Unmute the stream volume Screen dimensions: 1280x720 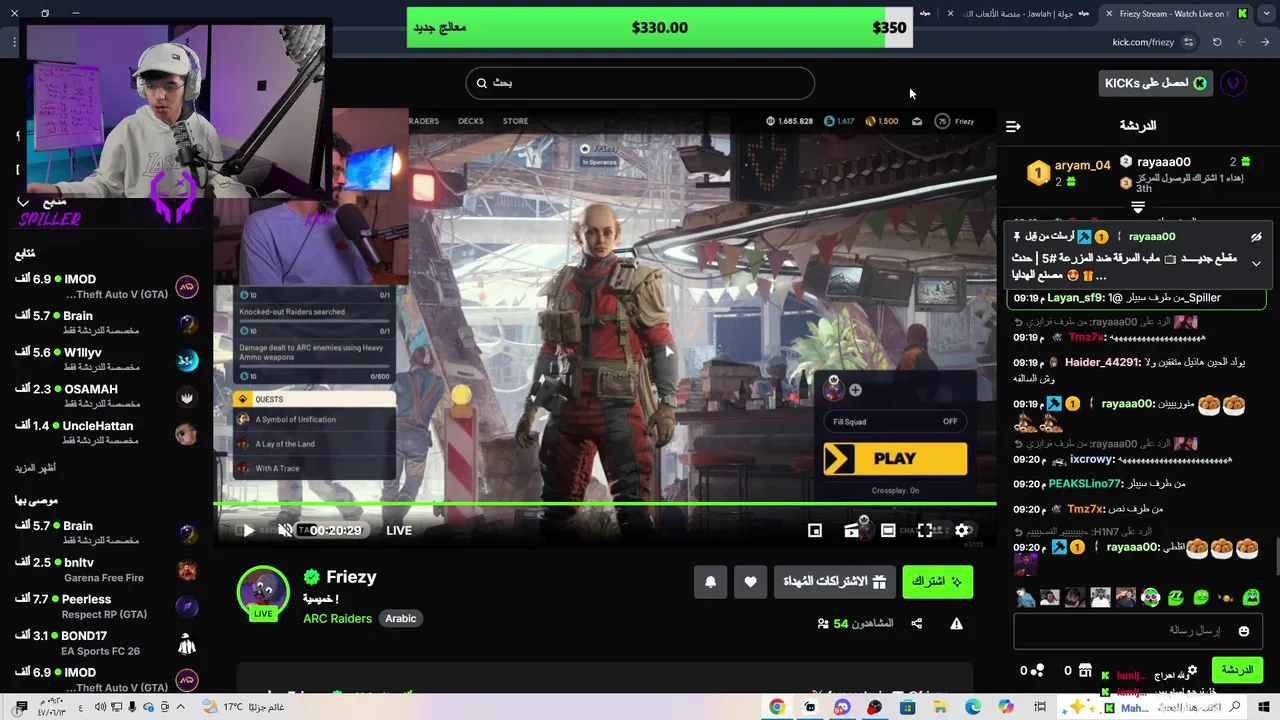point(285,531)
